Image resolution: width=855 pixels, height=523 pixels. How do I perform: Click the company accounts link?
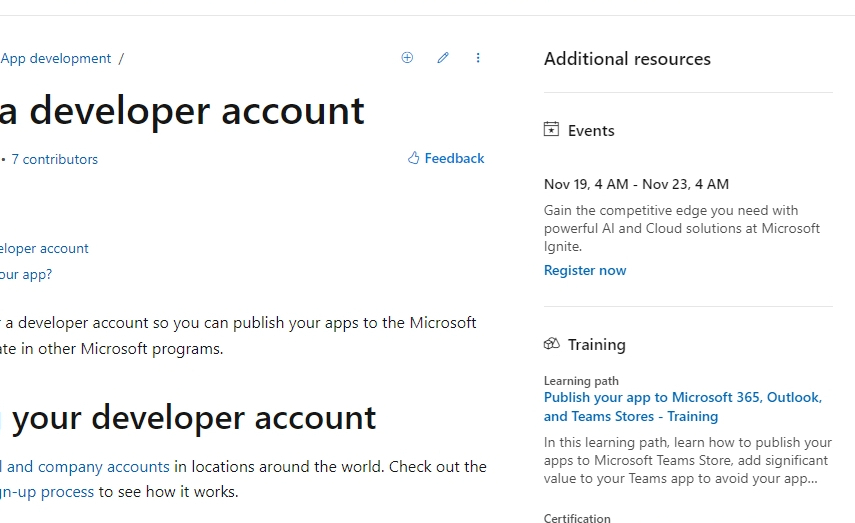point(85,467)
